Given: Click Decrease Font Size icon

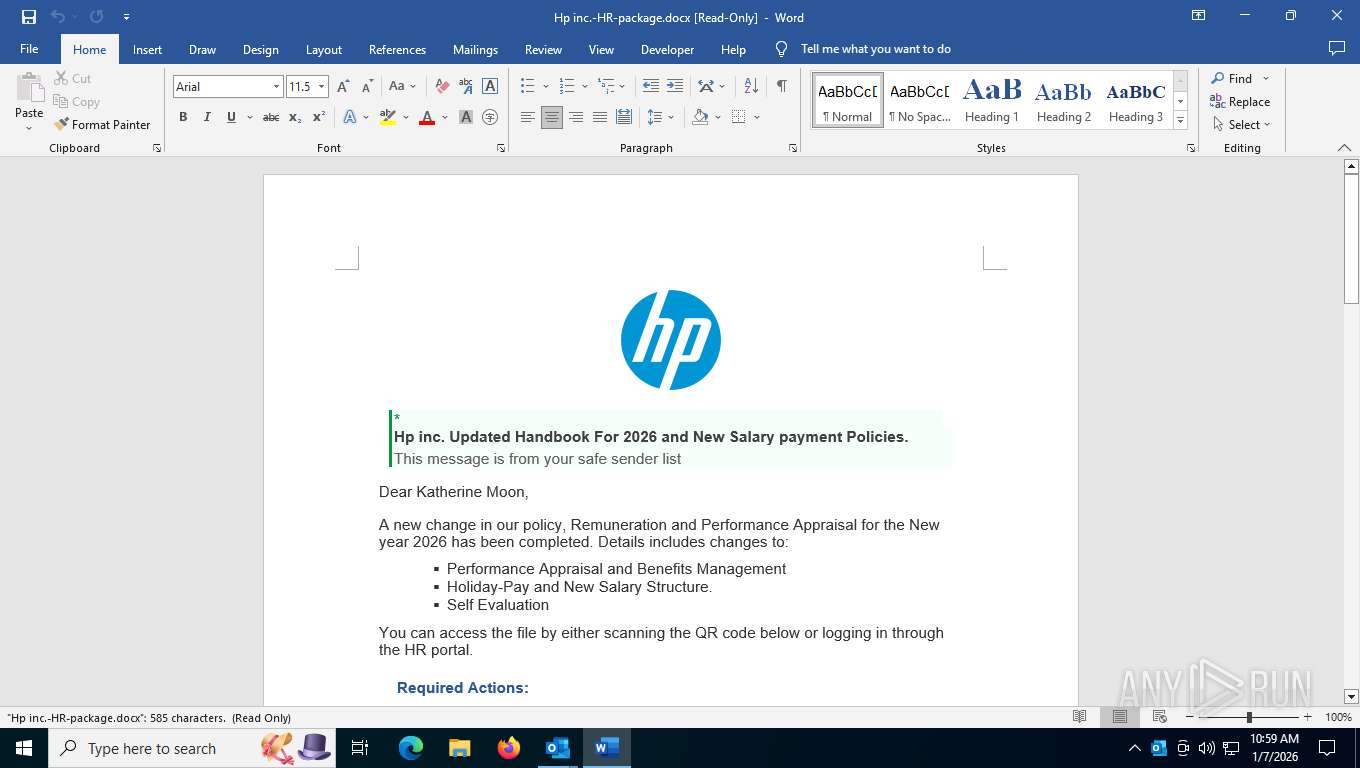Looking at the screenshot, I should 367,87.
